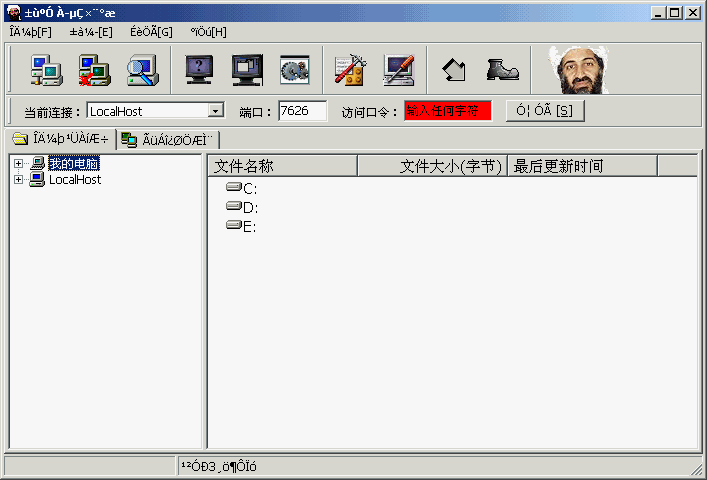
Task: Open the LocalHost connection dropdown
Action: click(x=215, y=111)
